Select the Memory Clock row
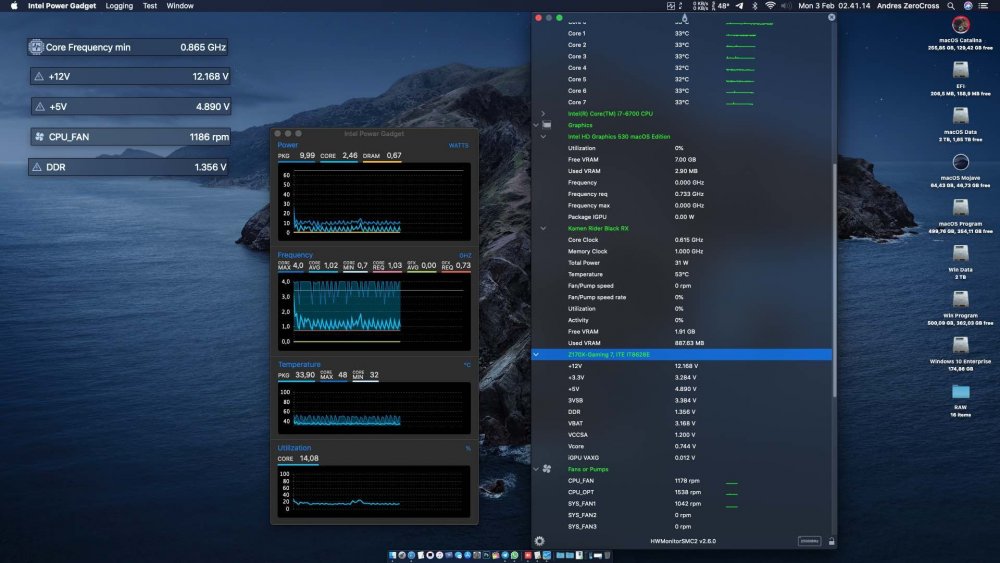Viewport: 1000px width, 563px height. [x=682, y=251]
